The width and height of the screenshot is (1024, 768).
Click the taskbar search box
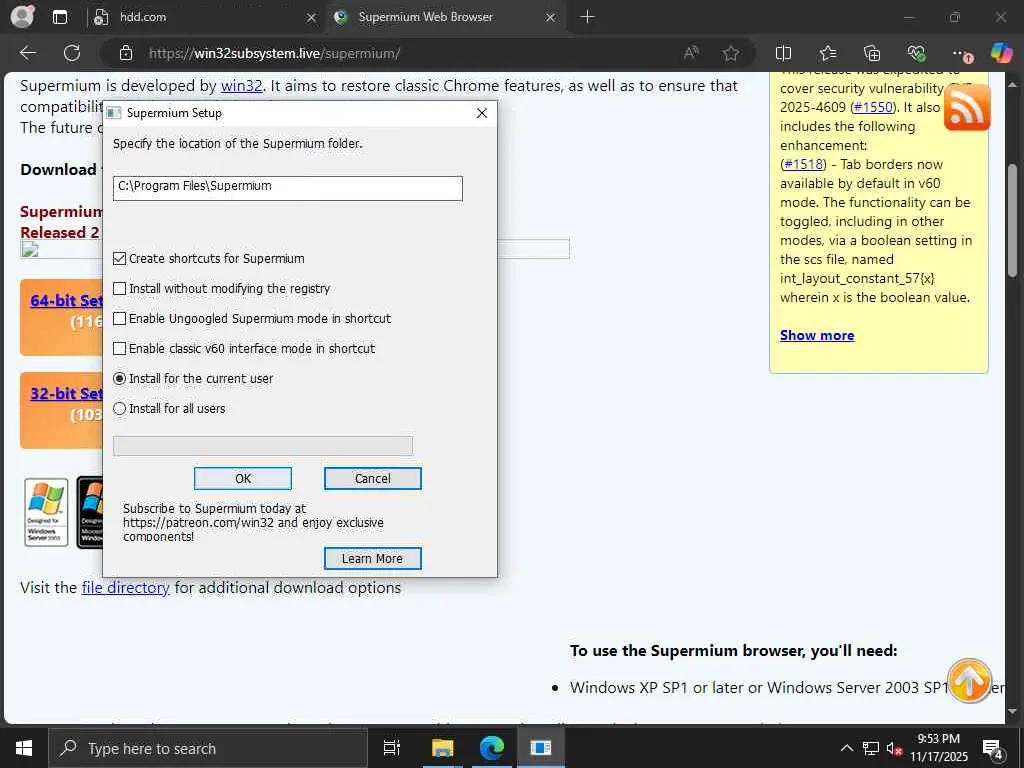208,748
